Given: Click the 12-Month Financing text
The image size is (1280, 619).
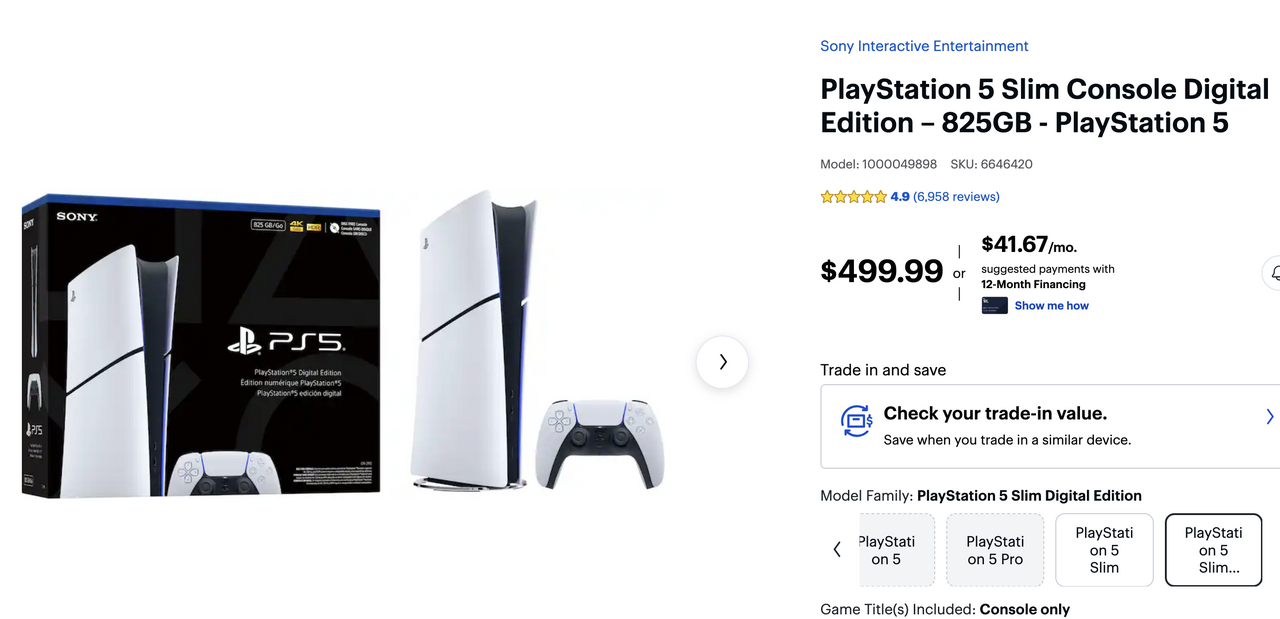Looking at the screenshot, I should pos(1033,285).
